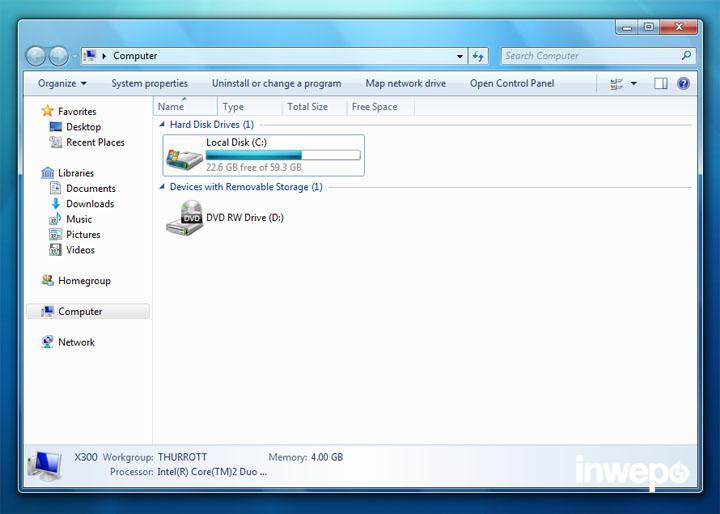Open Recent Places in navigation pane
Viewport: 720px width, 514px height.
95,142
